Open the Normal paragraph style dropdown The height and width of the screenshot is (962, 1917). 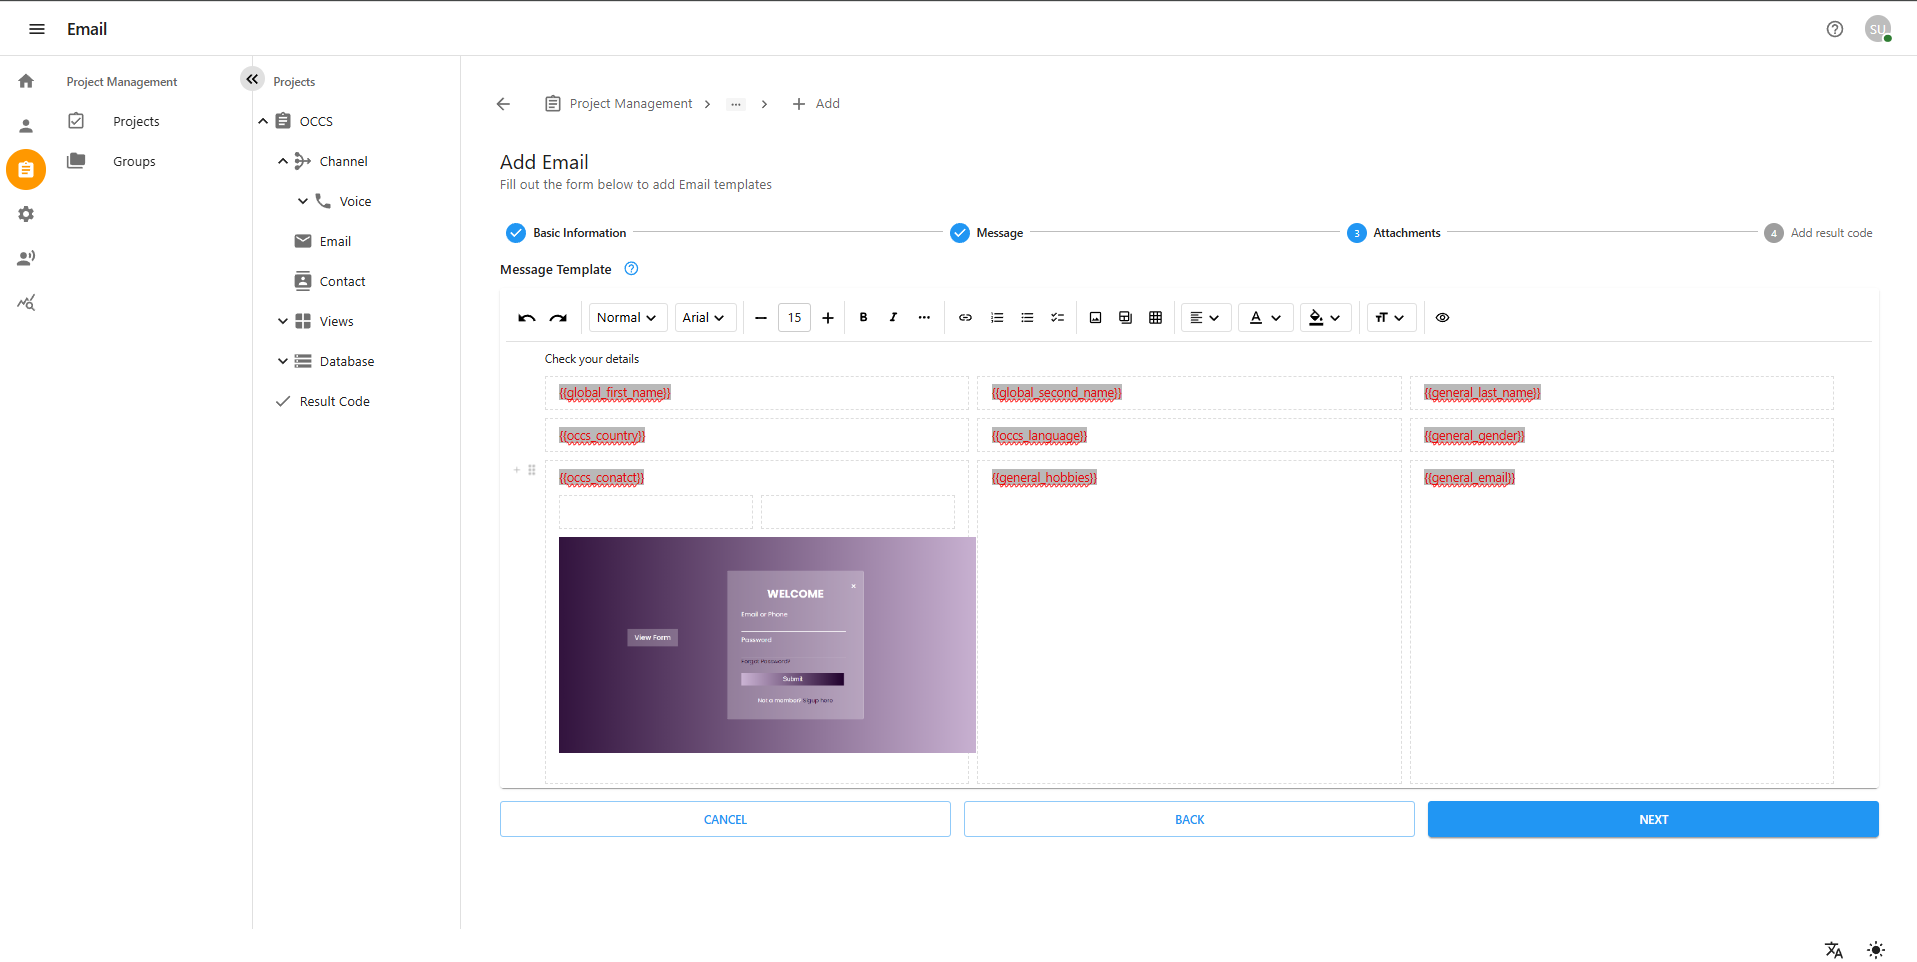(627, 318)
